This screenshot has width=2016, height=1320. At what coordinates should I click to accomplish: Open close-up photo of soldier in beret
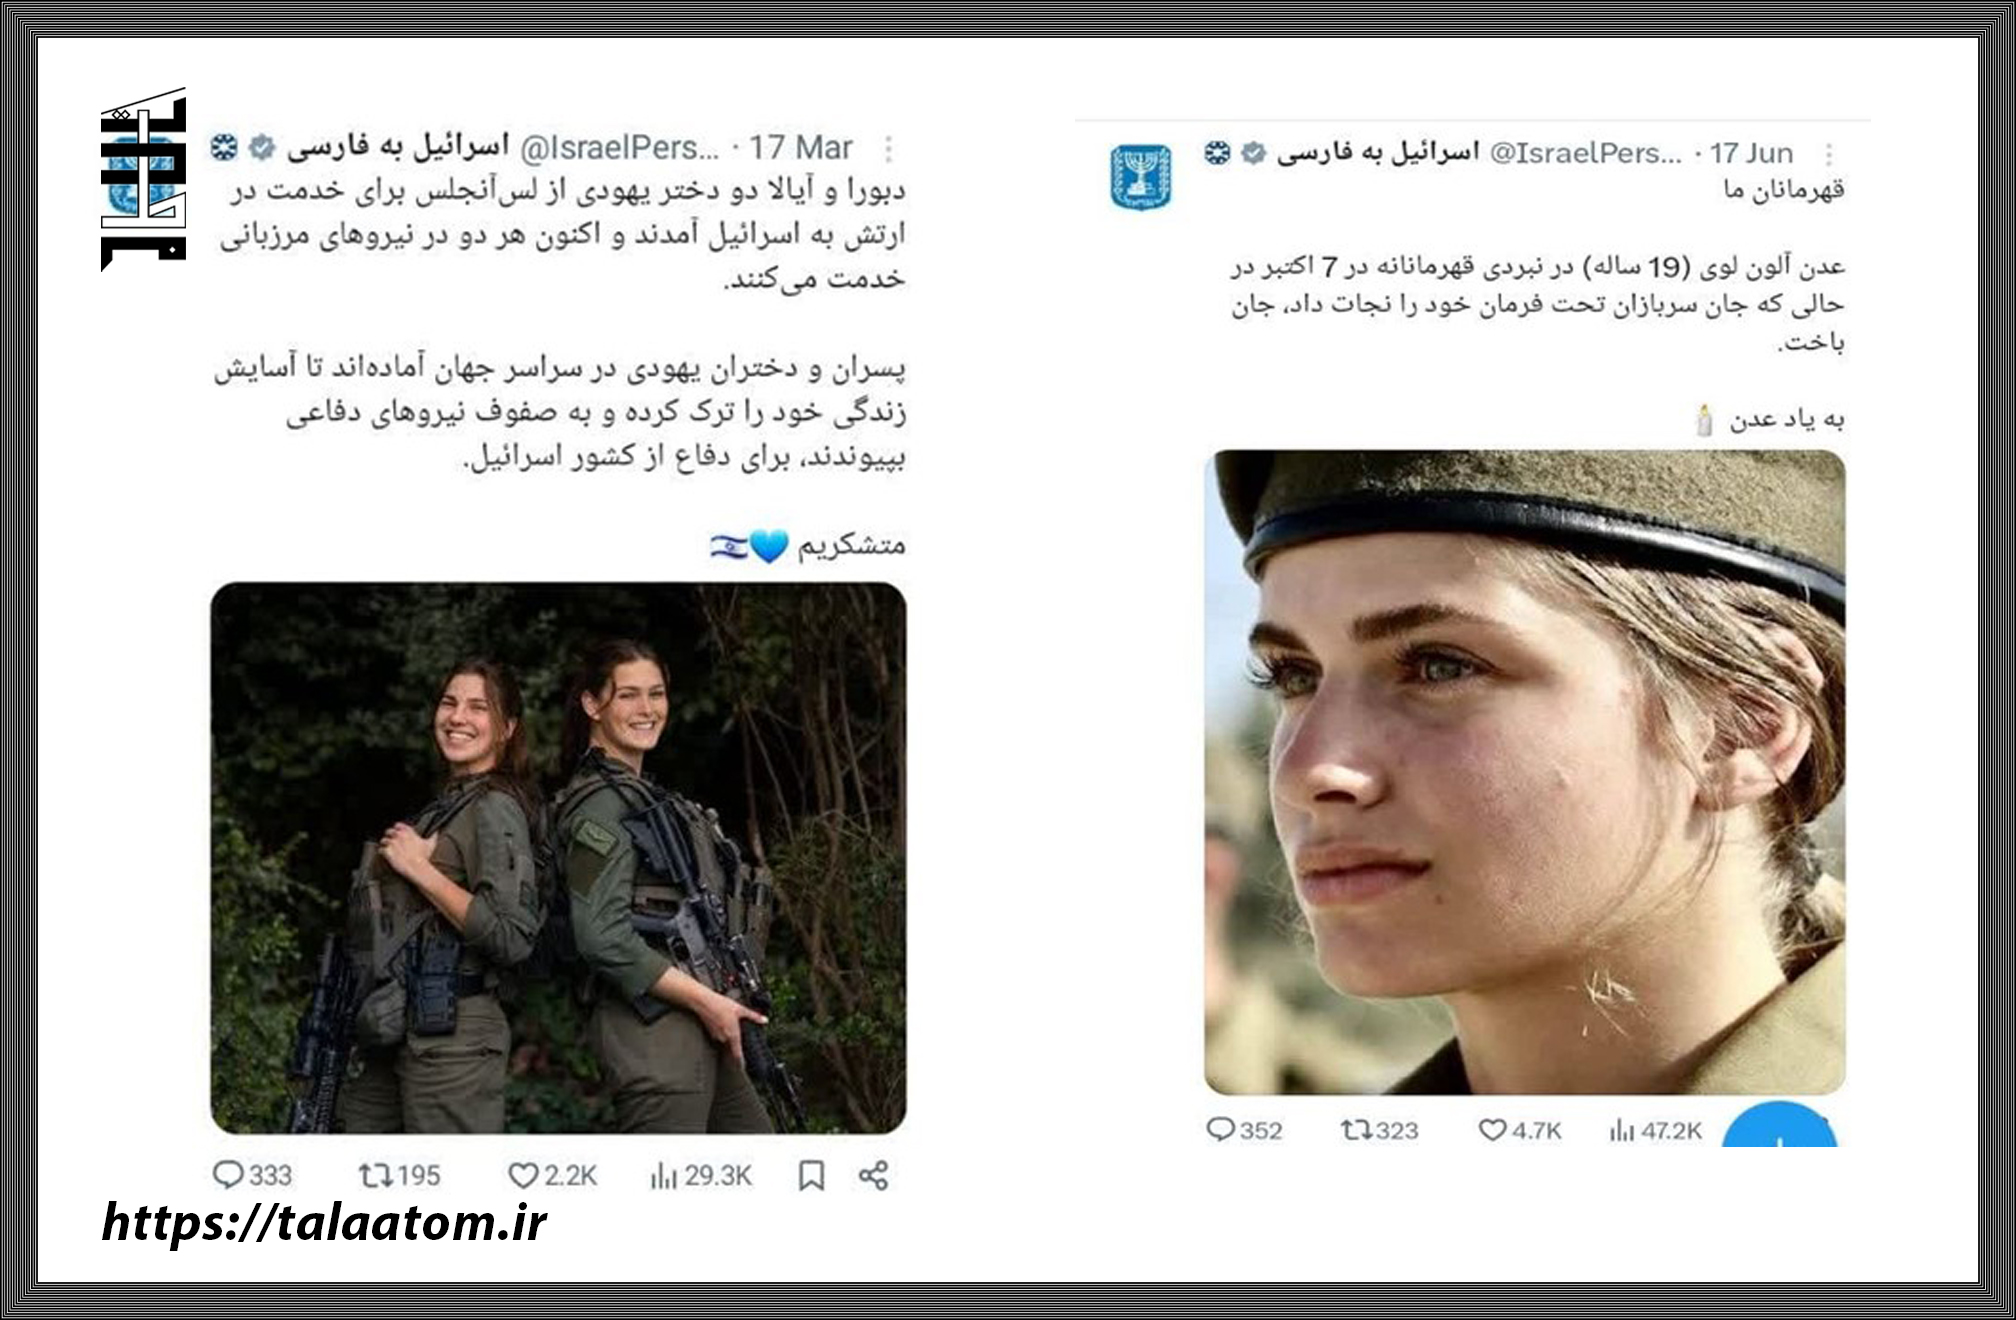(1525, 772)
